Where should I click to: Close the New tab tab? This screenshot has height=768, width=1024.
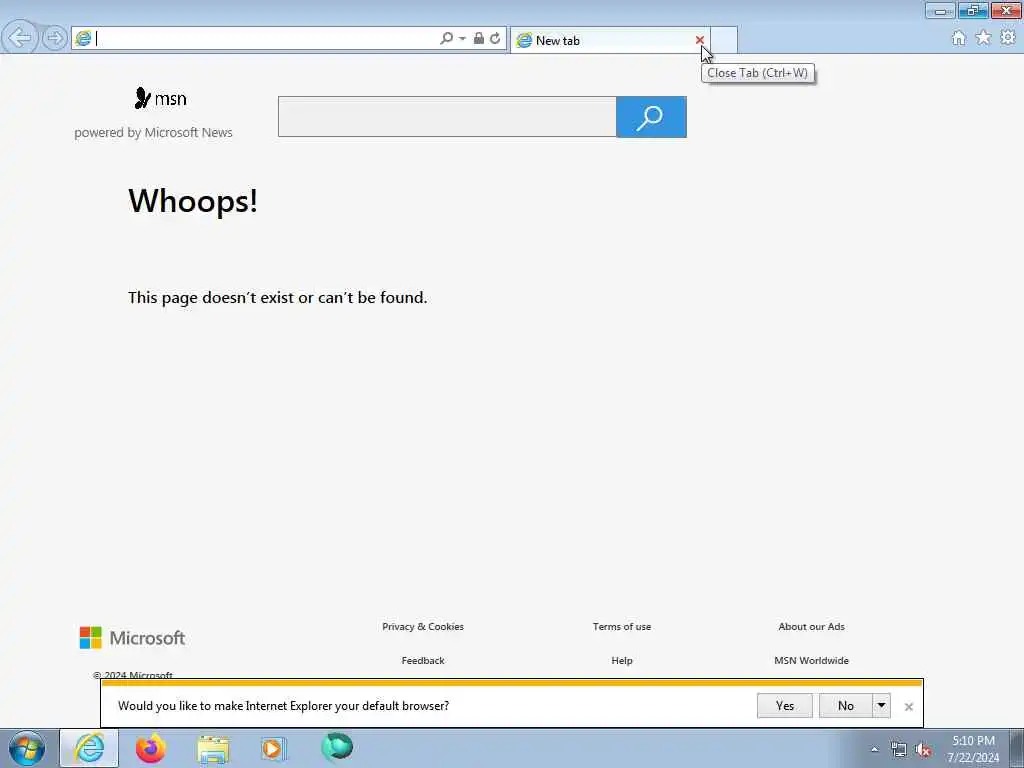tap(699, 40)
